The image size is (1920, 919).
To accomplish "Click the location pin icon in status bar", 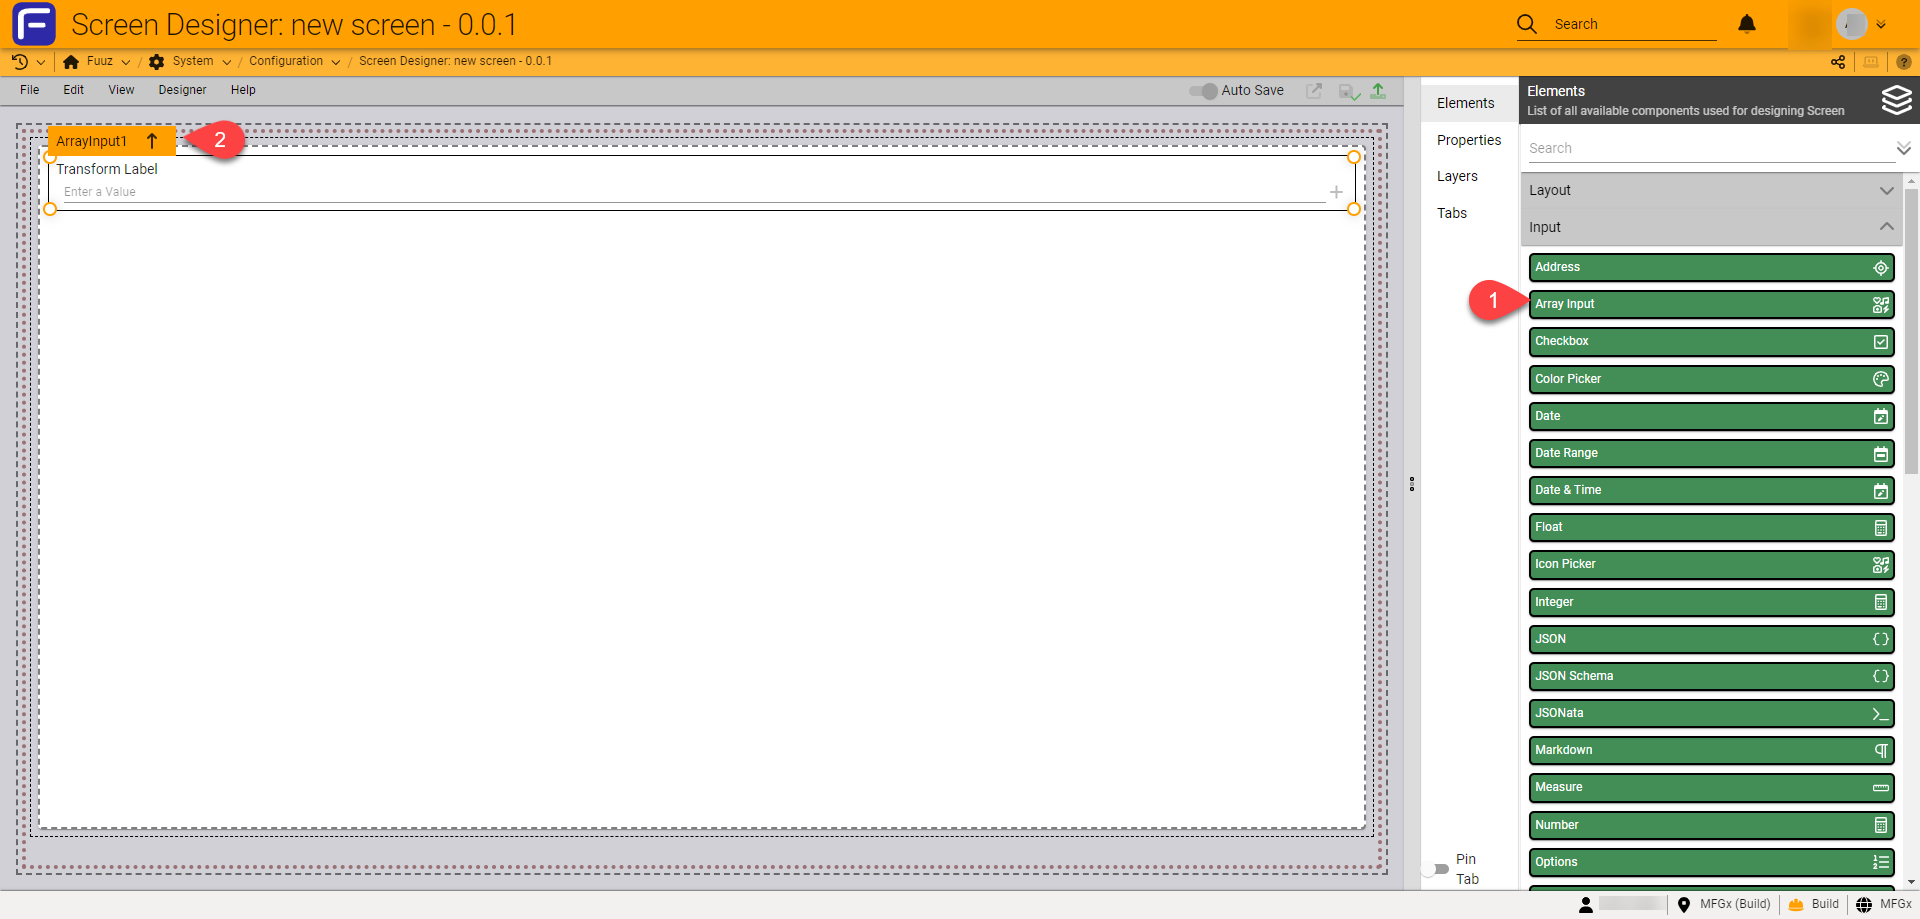I will click(x=1684, y=904).
